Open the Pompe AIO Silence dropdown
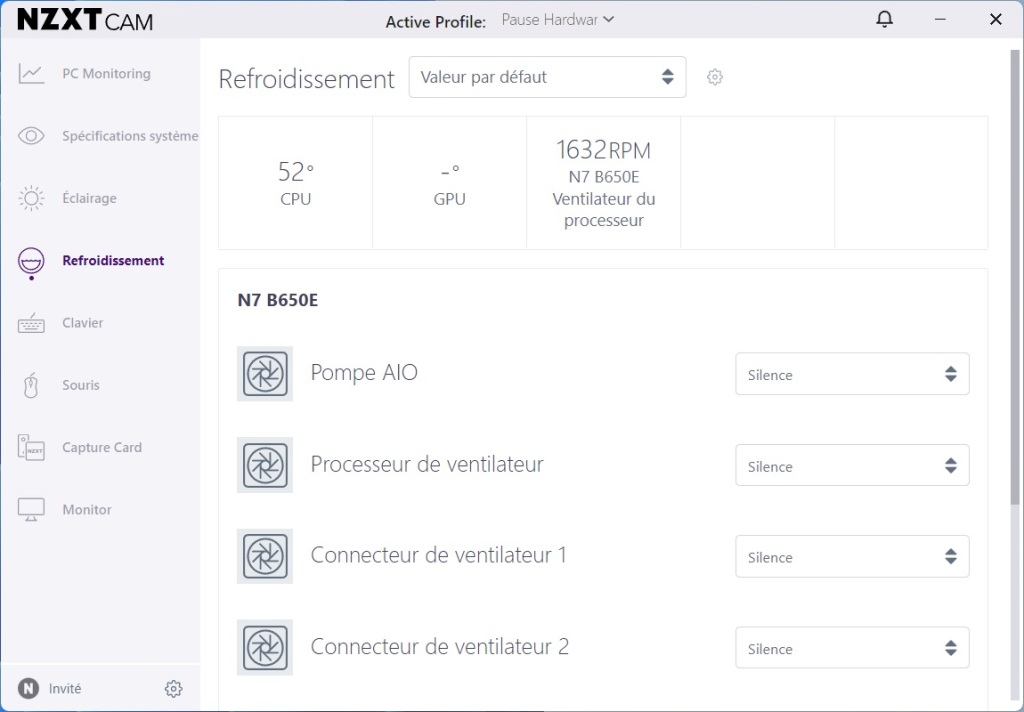Image resolution: width=1024 pixels, height=712 pixels. click(x=852, y=374)
